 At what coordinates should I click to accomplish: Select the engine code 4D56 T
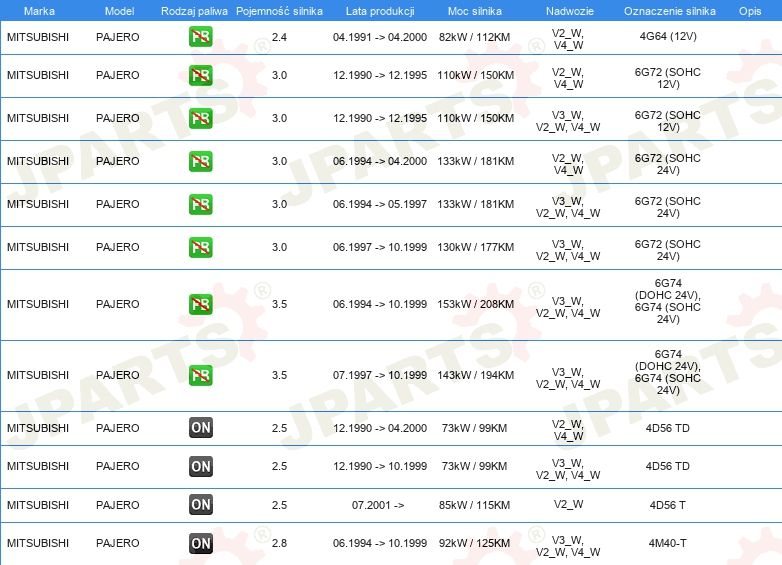point(667,505)
